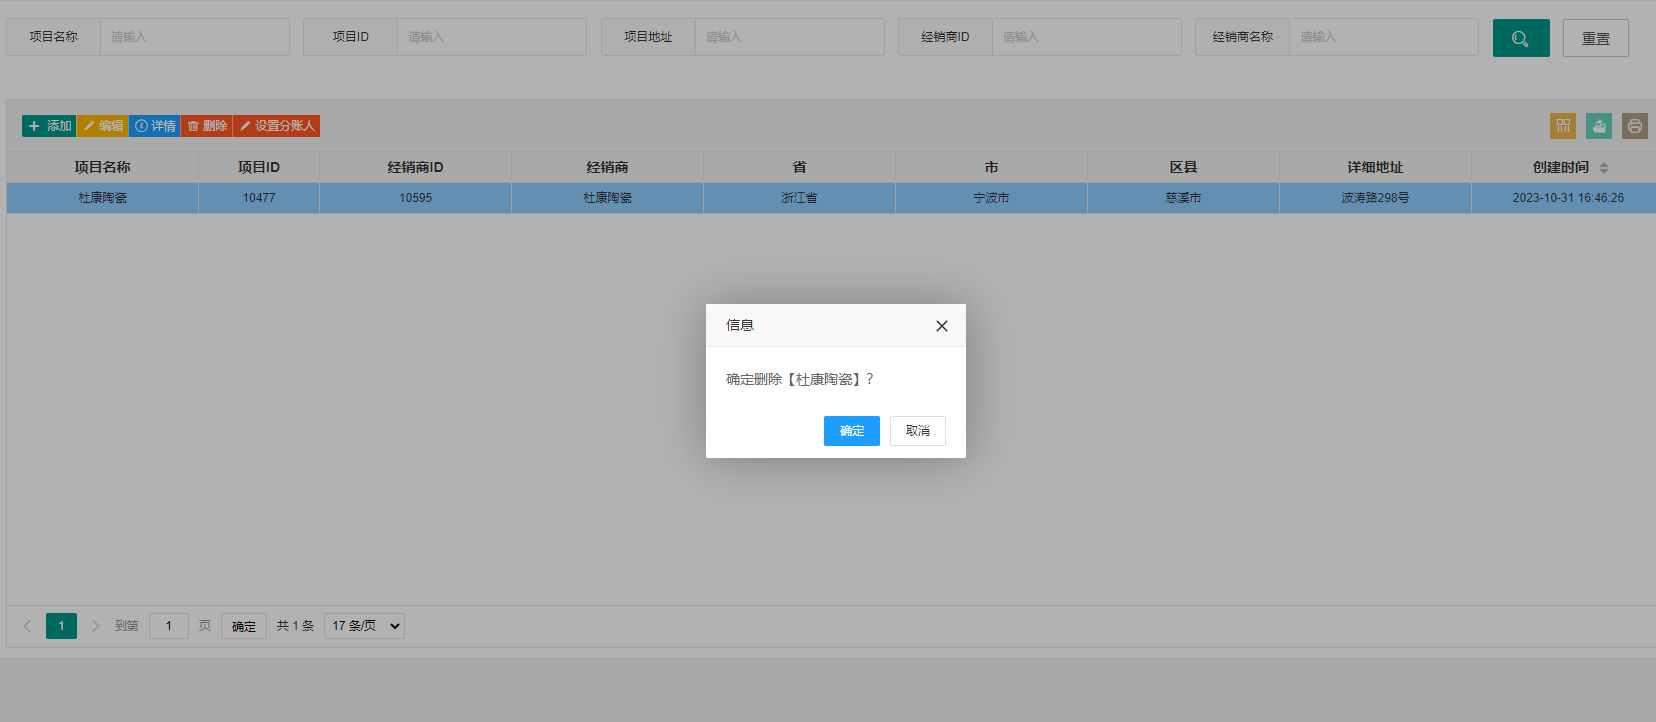Open the column filter grid icon
The height and width of the screenshot is (722, 1656).
click(1563, 126)
